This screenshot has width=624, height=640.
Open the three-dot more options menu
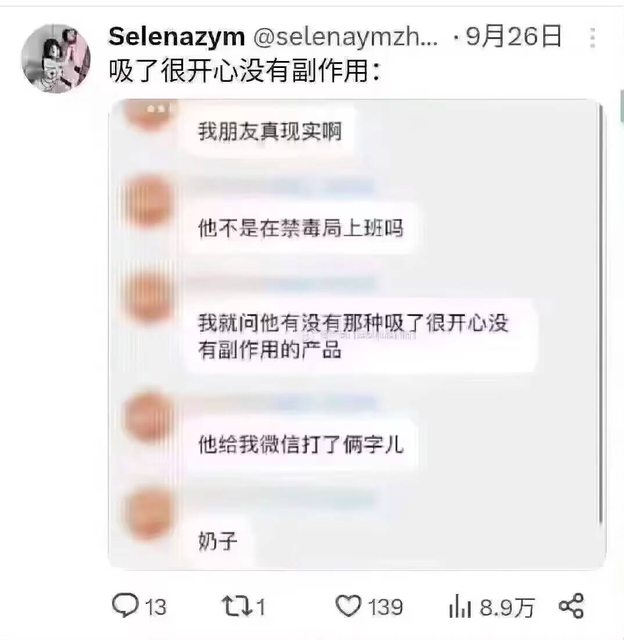click(x=593, y=38)
